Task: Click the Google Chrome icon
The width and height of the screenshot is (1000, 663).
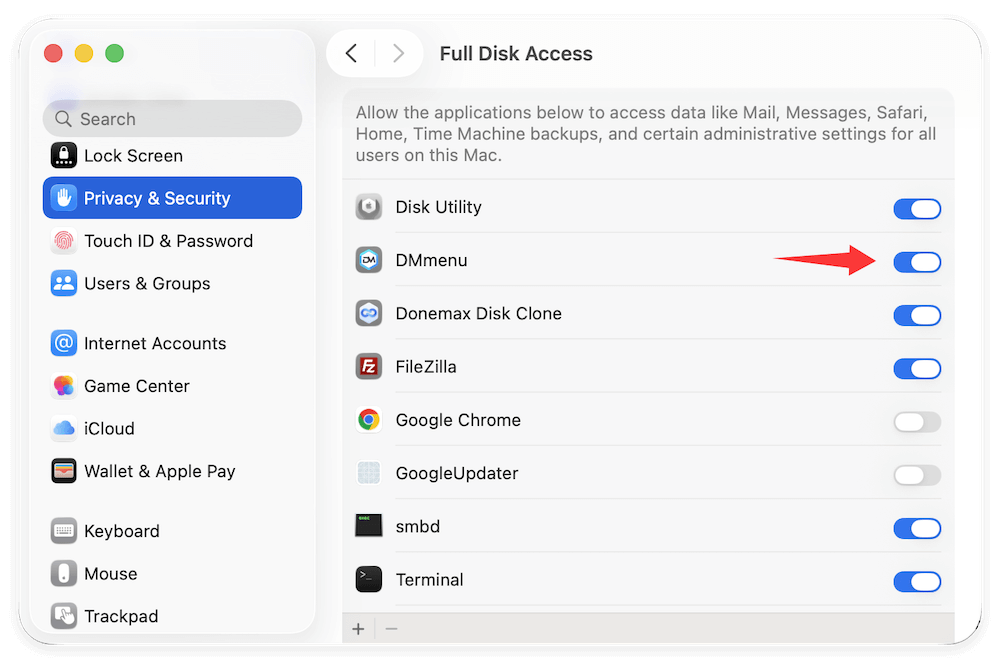Action: pyautogui.click(x=368, y=420)
